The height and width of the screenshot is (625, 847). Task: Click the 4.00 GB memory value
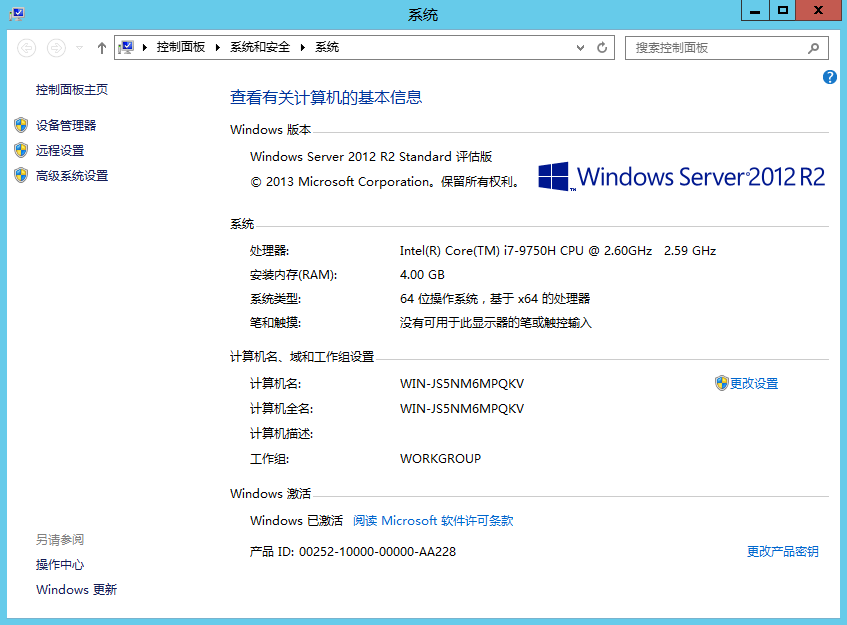(x=422, y=274)
